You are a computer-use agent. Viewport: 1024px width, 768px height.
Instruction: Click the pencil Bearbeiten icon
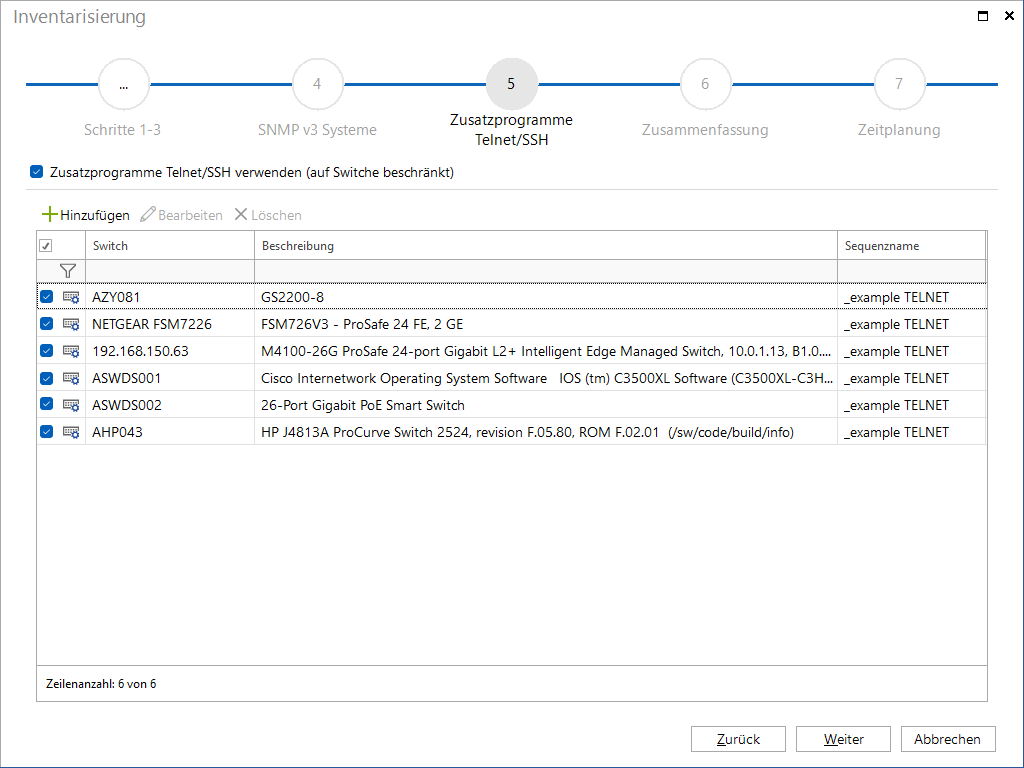point(148,214)
